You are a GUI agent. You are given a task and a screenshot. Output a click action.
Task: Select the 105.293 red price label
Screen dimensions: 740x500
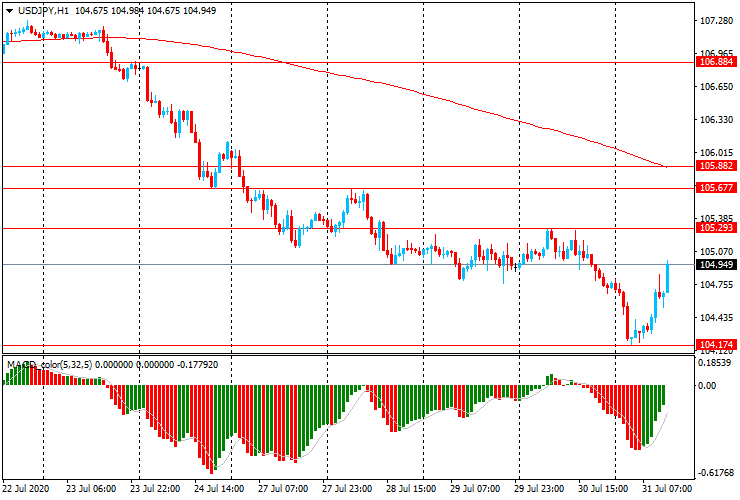point(716,228)
